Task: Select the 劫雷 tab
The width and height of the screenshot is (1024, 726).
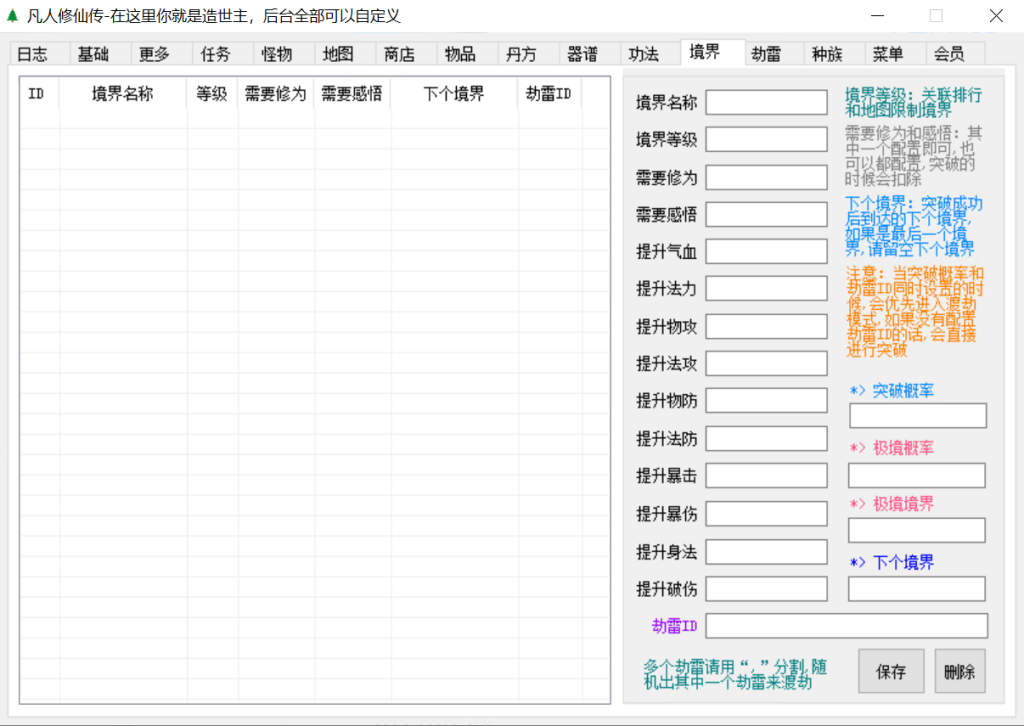Action: pyautogui.click(x=766, y=54)
